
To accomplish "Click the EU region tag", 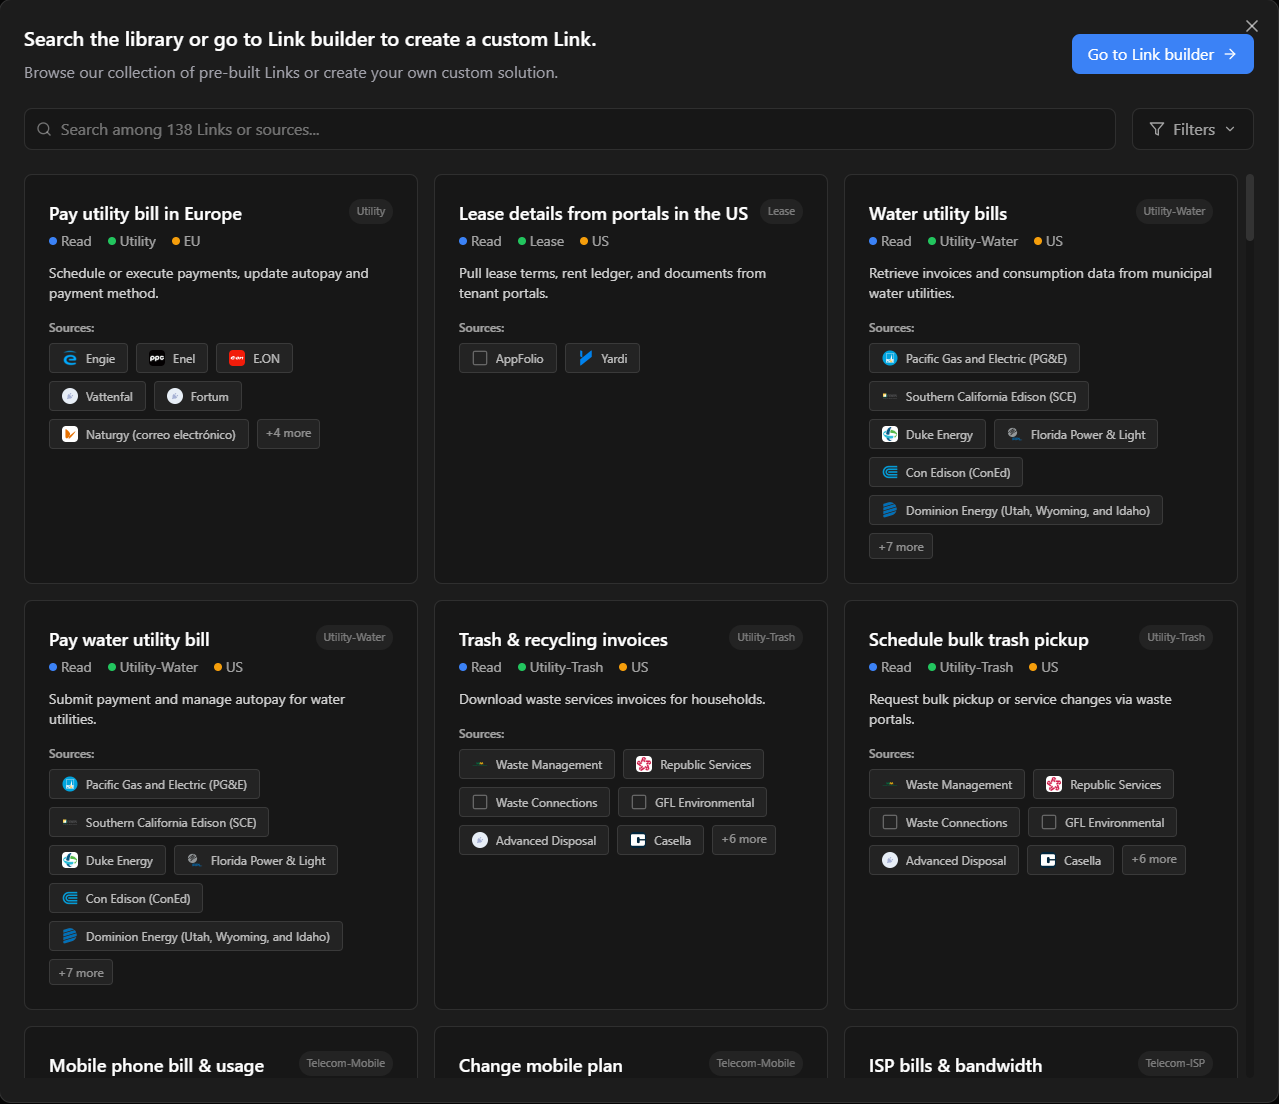I will pyautogui.click(x=186, y=241).
